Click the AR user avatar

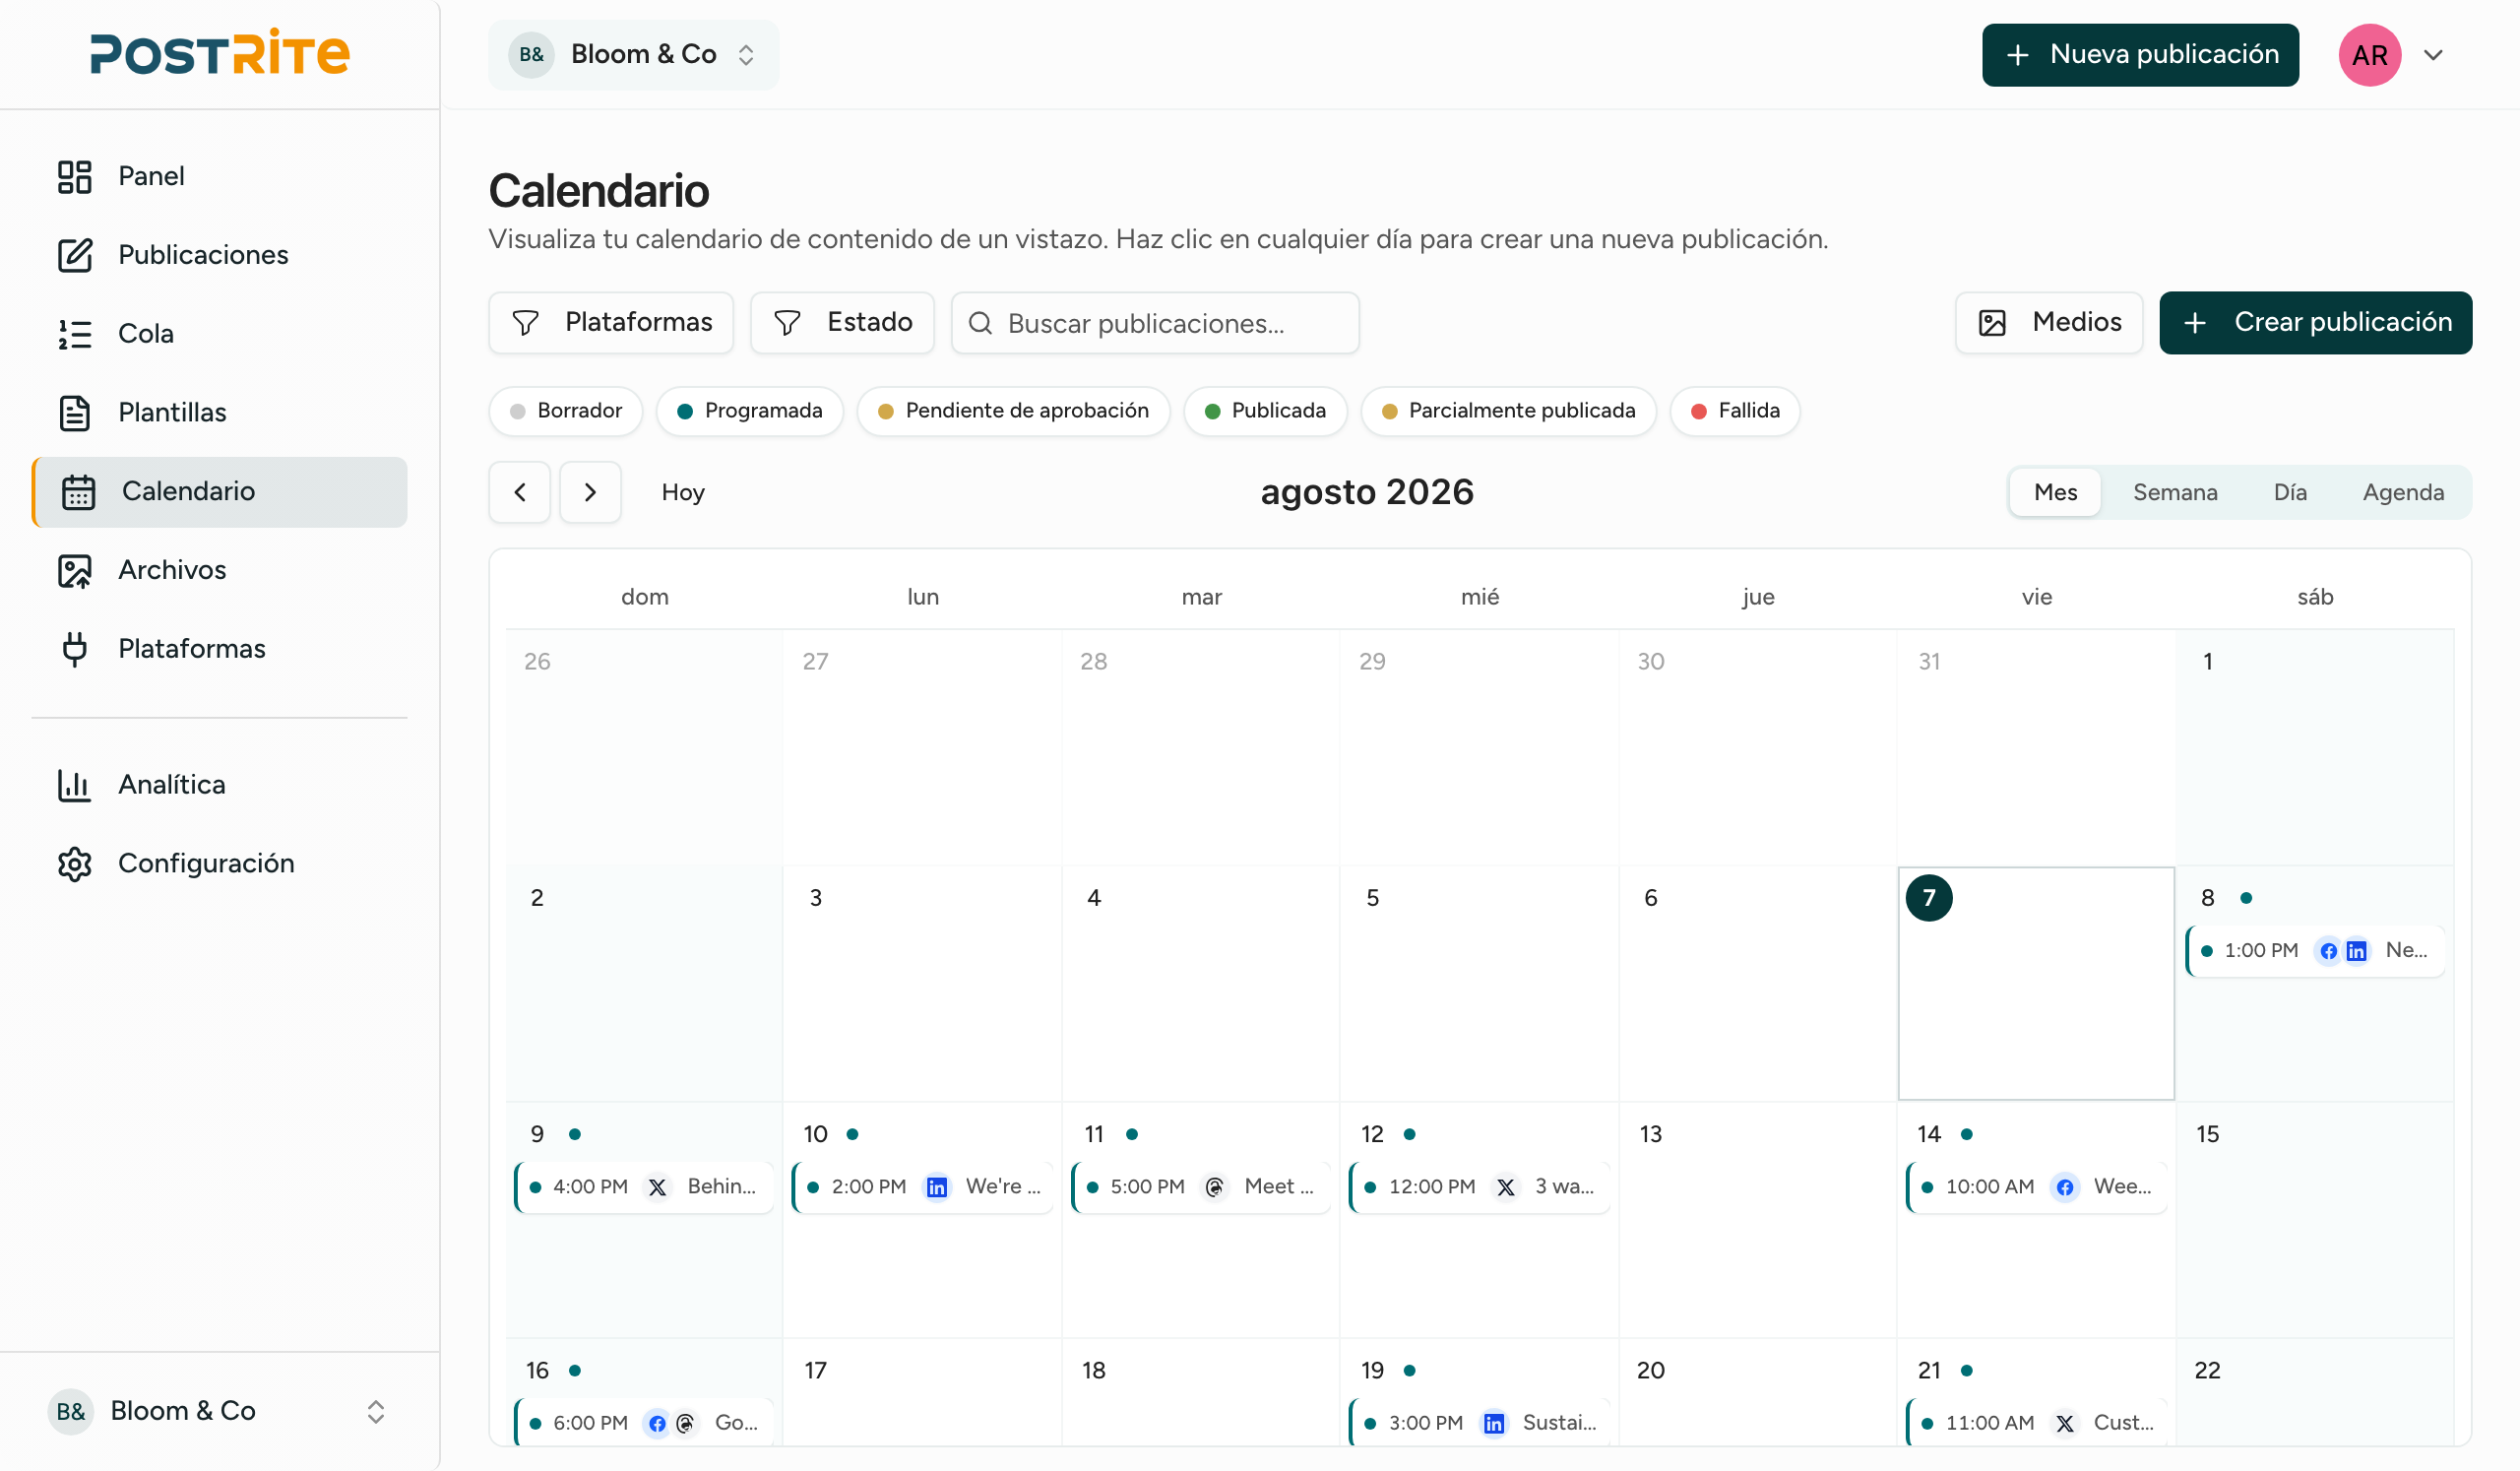(x=2369, y=55)
